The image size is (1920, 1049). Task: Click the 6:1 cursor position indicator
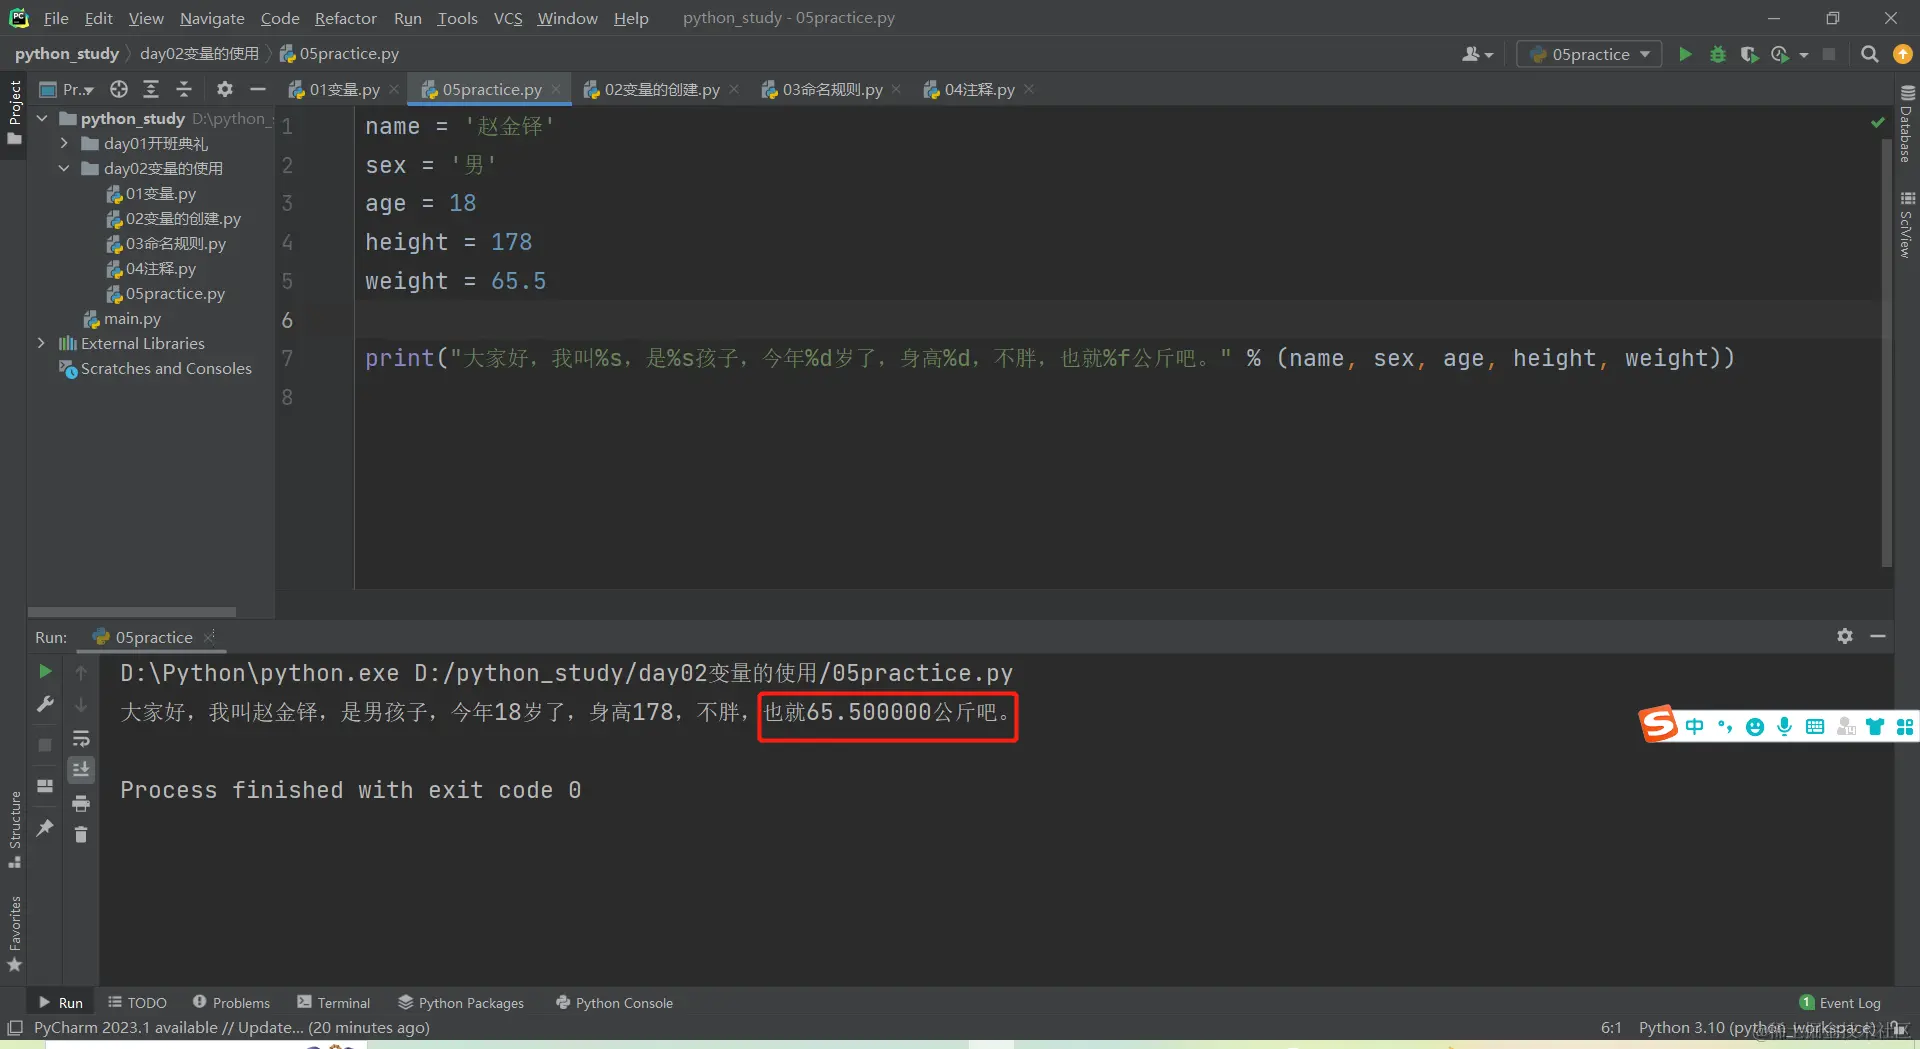tap(1611, 1027)
